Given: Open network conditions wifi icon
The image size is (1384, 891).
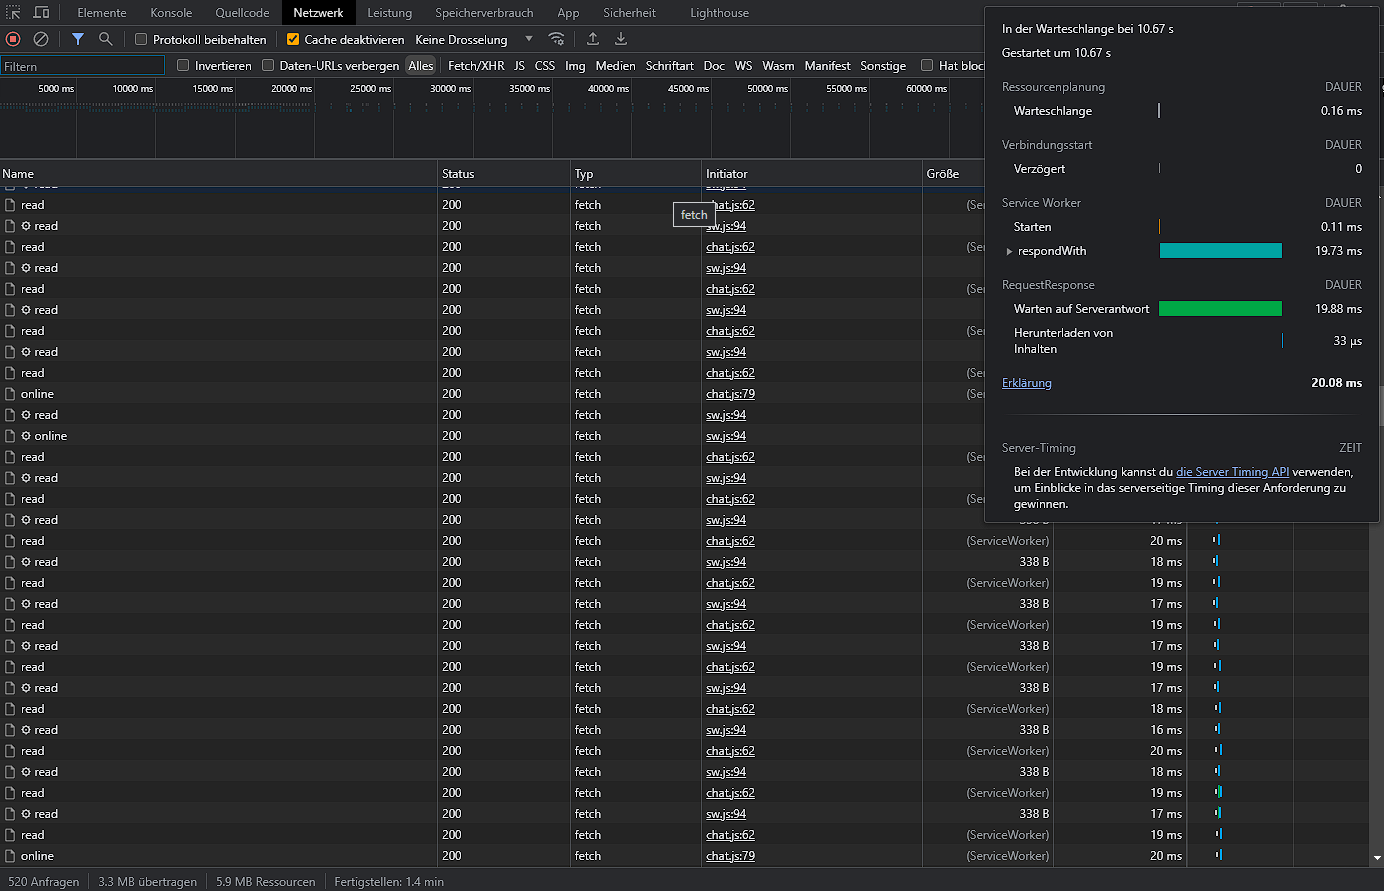Looking at the screenshot, I should point(557,39).
